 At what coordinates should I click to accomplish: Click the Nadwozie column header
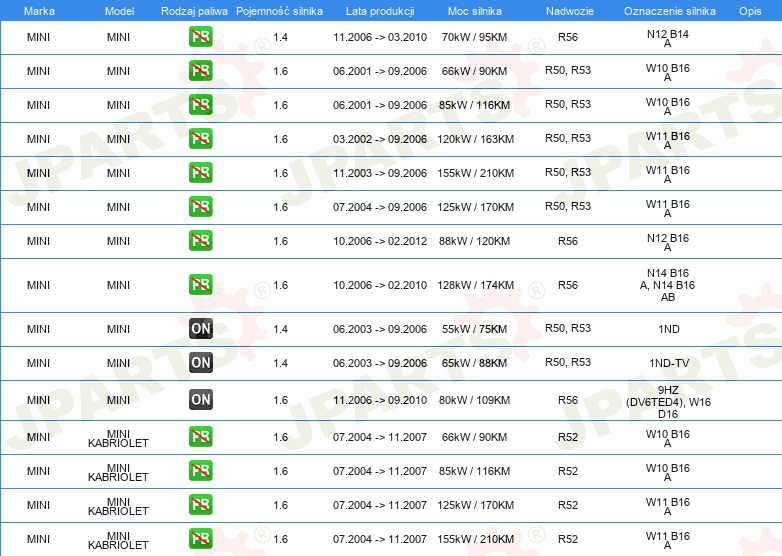[x=570, y=11]
